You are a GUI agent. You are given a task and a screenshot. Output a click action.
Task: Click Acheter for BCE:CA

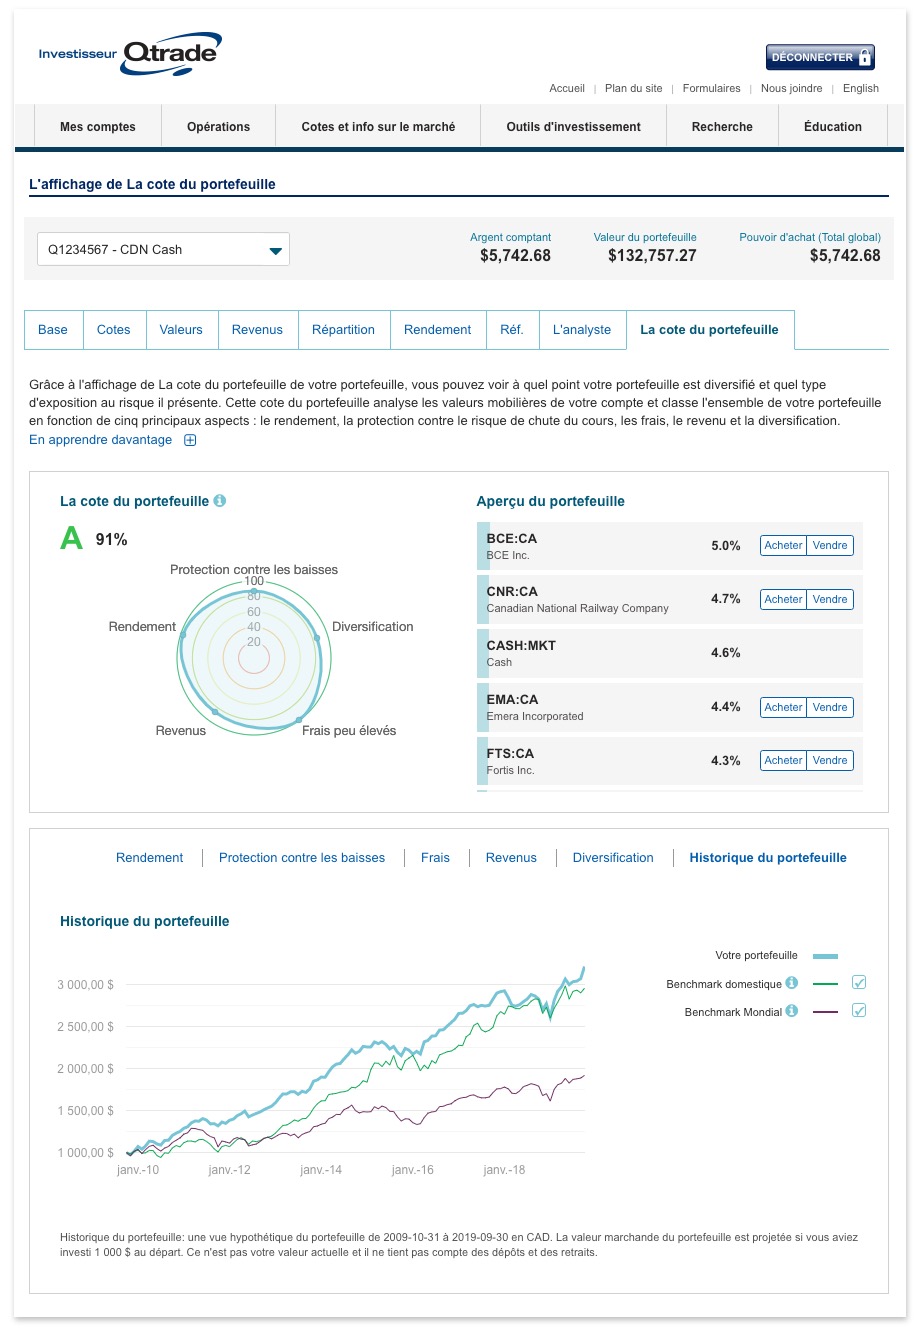click(783, 546)
